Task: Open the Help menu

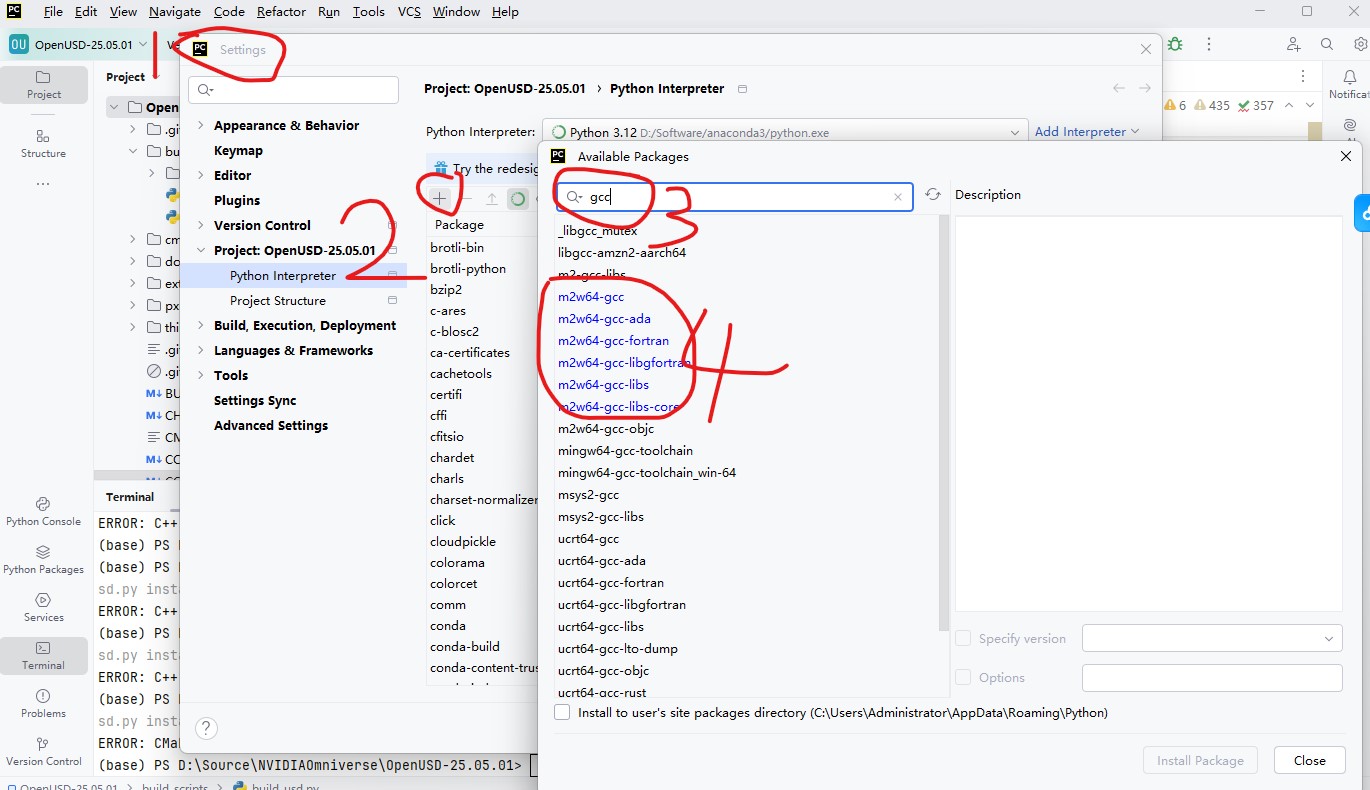Action: [x=505, y=12]
